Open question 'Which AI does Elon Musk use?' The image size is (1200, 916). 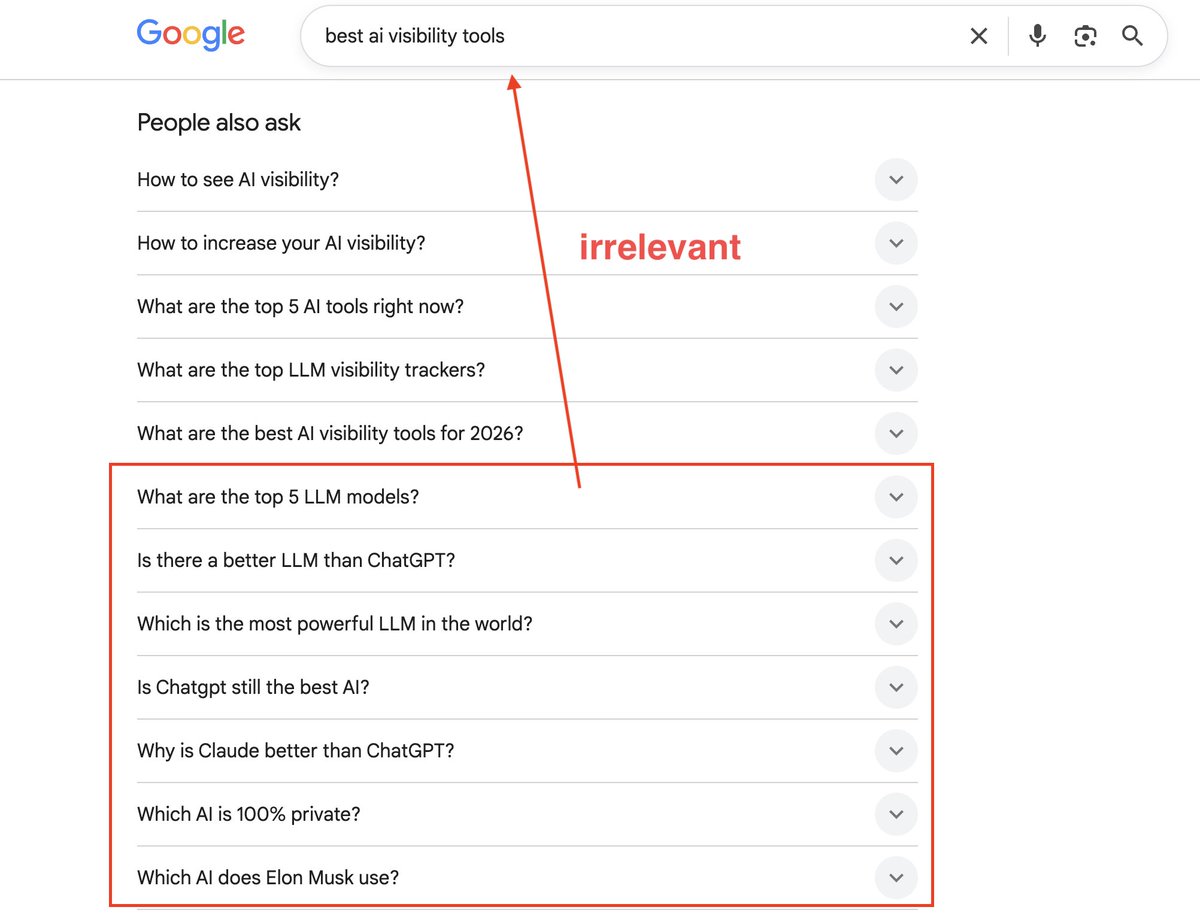point(268,878)
